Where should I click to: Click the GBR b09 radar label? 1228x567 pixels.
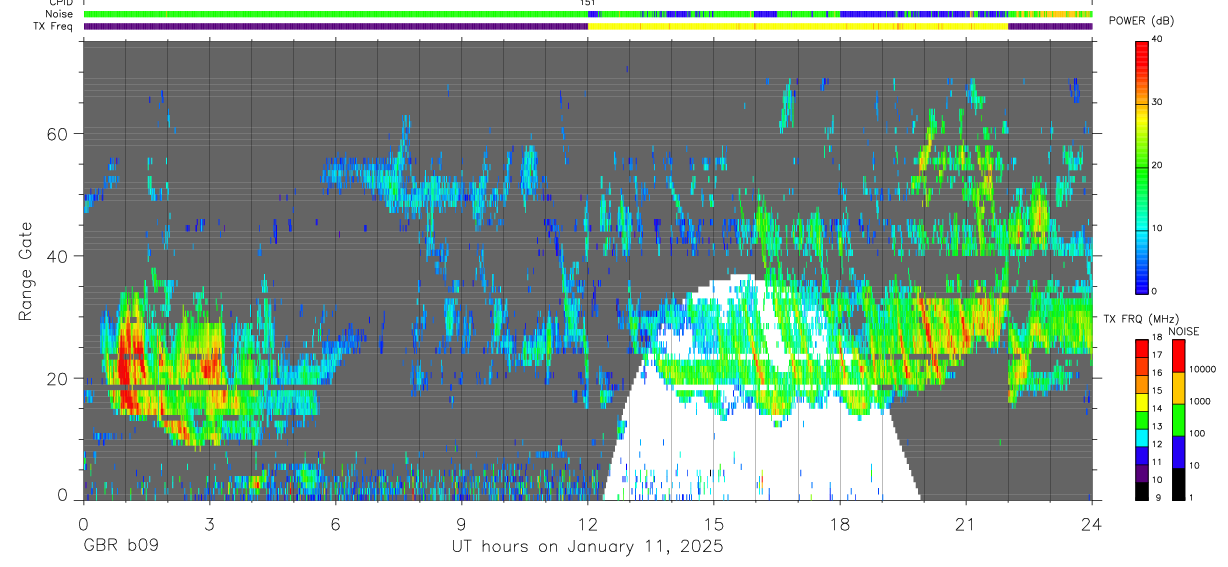[121, 547]
